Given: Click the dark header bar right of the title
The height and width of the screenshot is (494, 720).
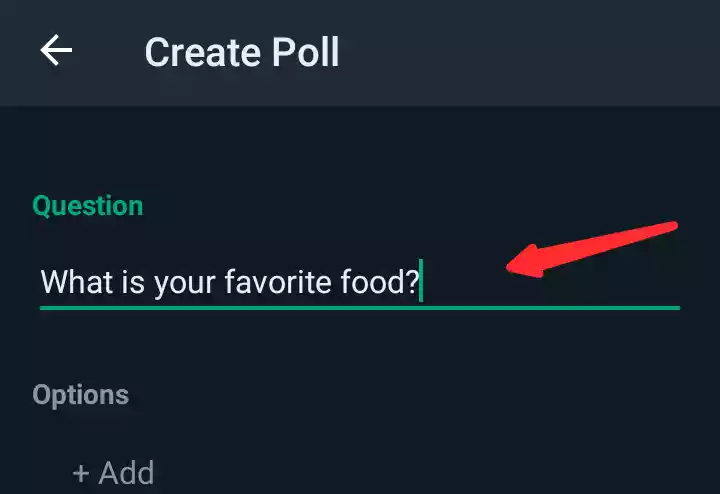Looking at the screenshot, I should 530,52.
